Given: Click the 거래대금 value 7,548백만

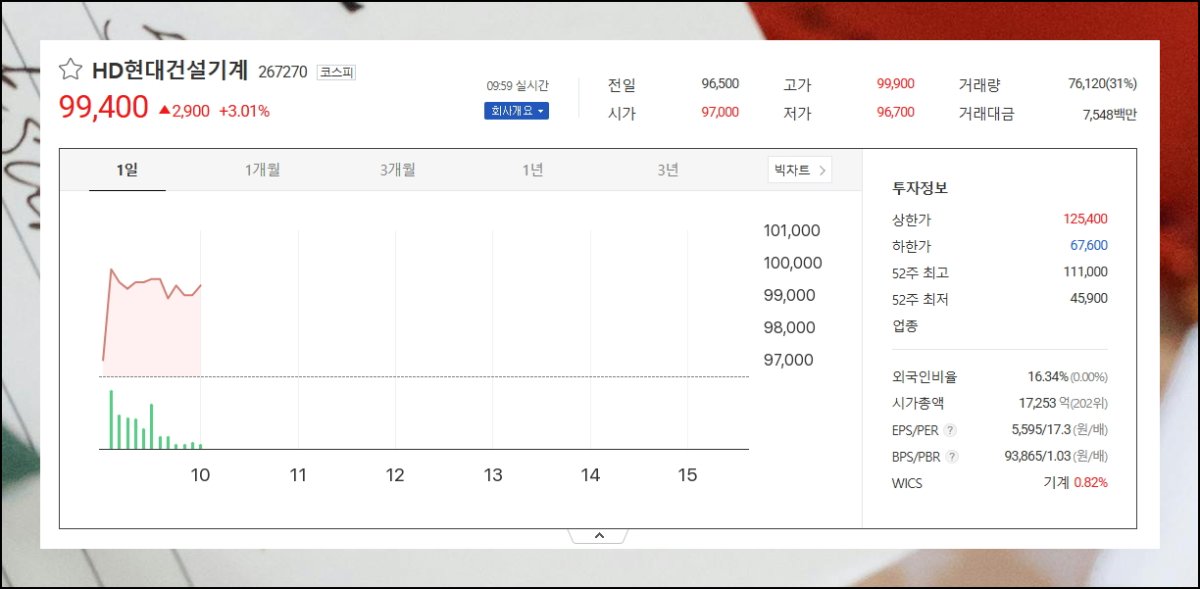Looking at the screenshot, I should [1110, 114].
